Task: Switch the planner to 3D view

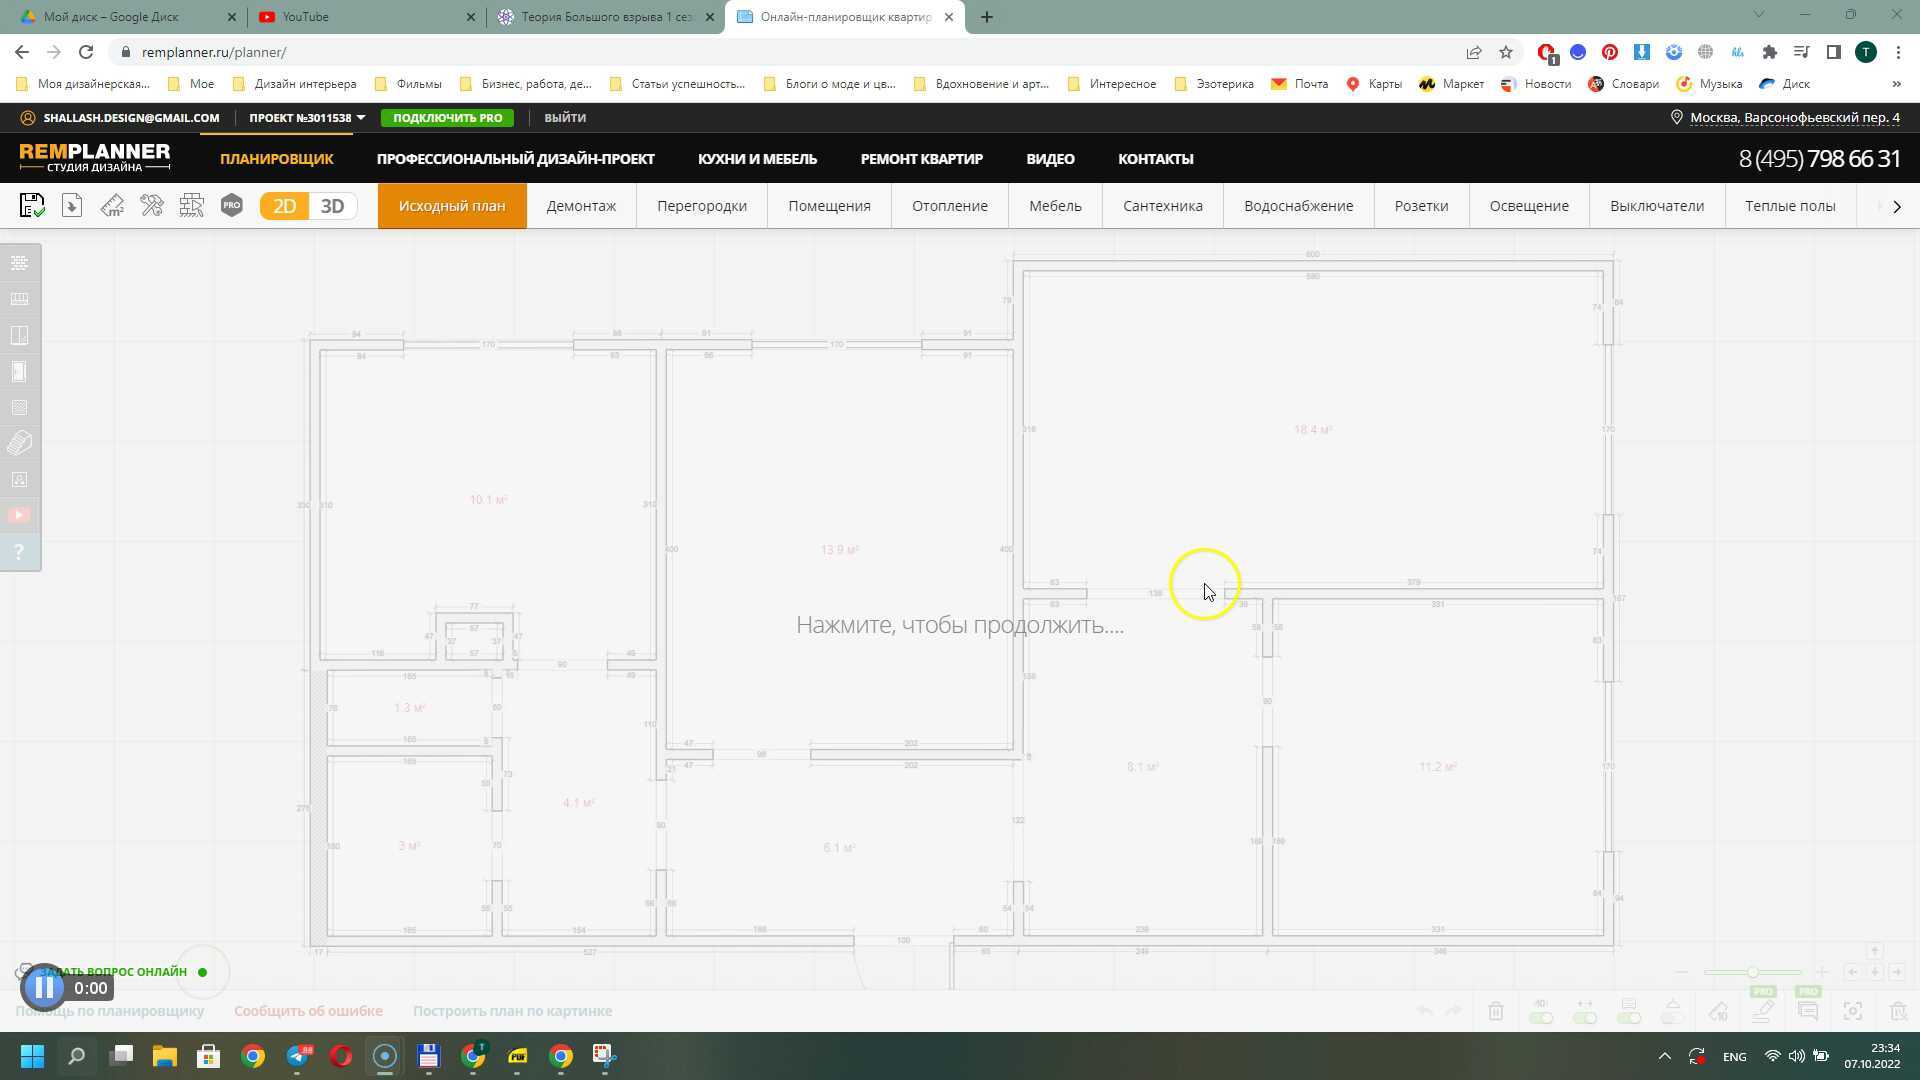Action: click(x=332, y=205)
